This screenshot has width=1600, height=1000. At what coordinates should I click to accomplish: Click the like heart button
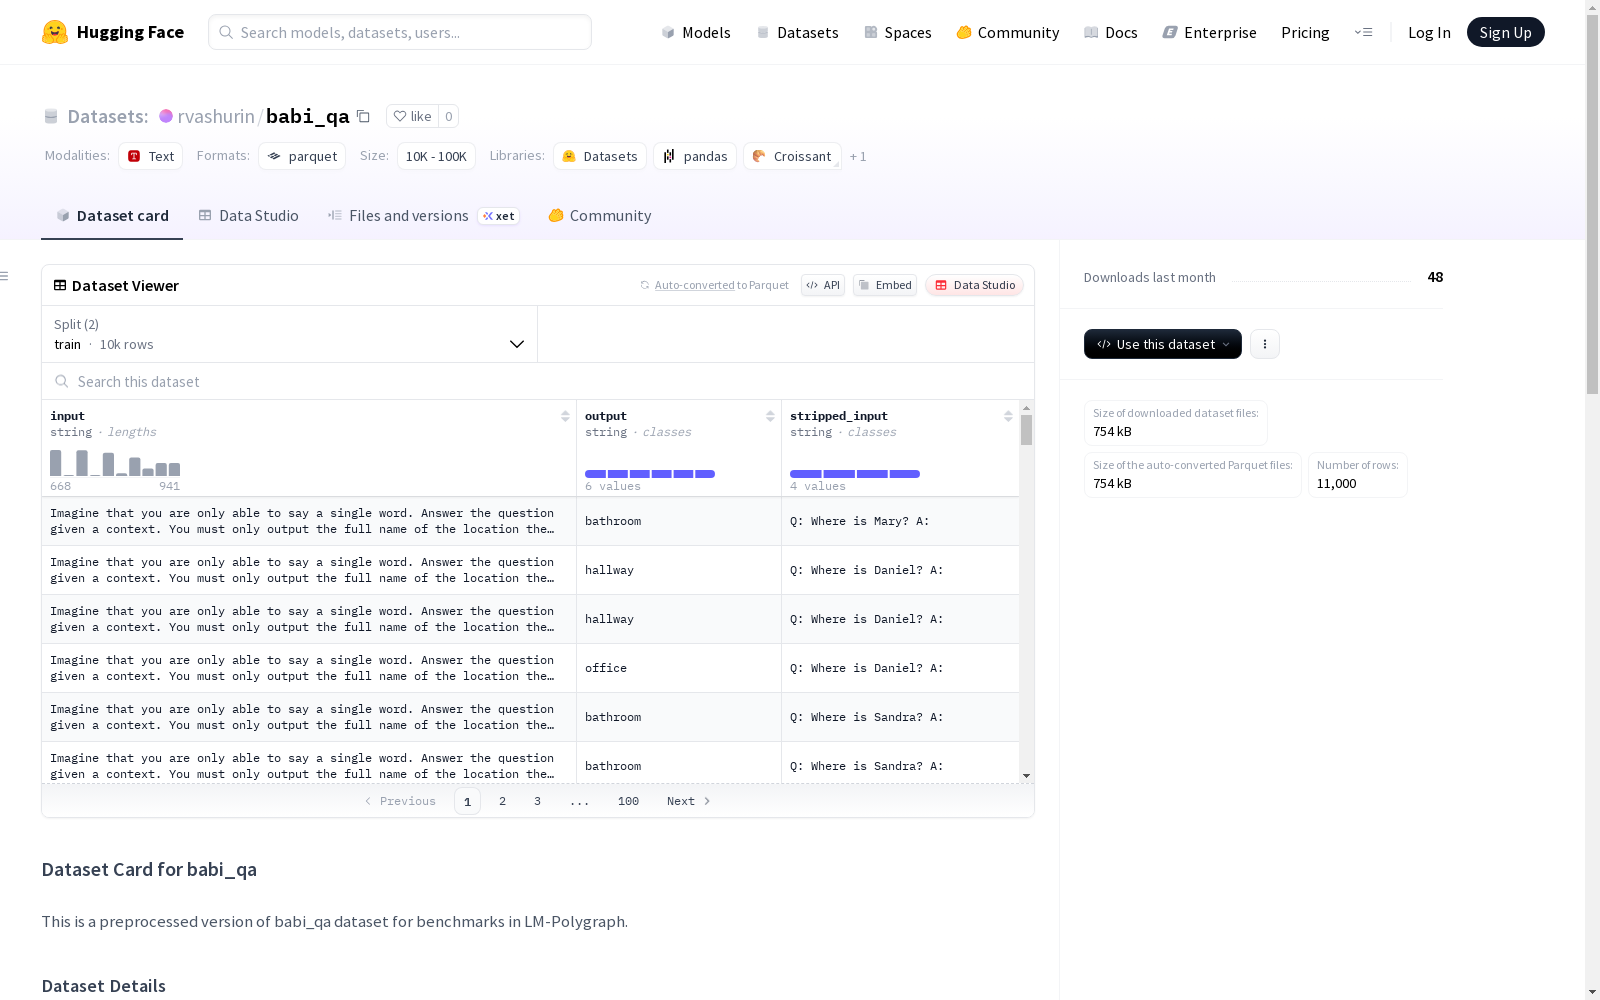coord(412,116)
